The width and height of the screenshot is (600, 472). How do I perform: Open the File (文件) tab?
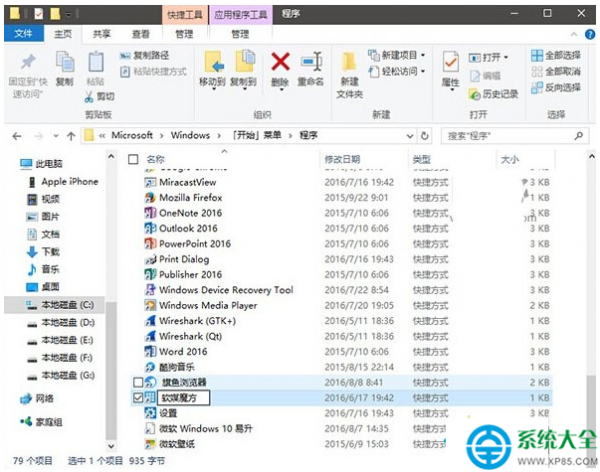tap(24, 34)
